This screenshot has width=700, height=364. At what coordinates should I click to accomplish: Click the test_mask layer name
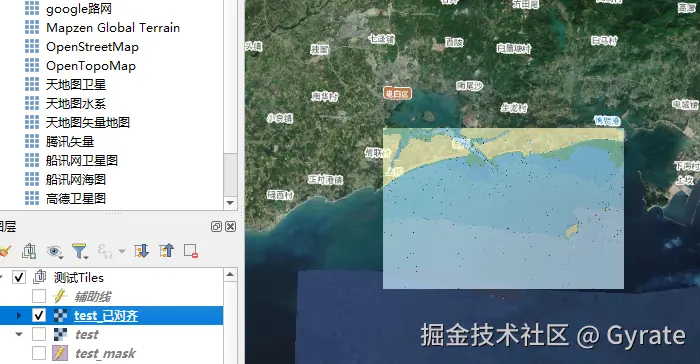tap(105, 353)
